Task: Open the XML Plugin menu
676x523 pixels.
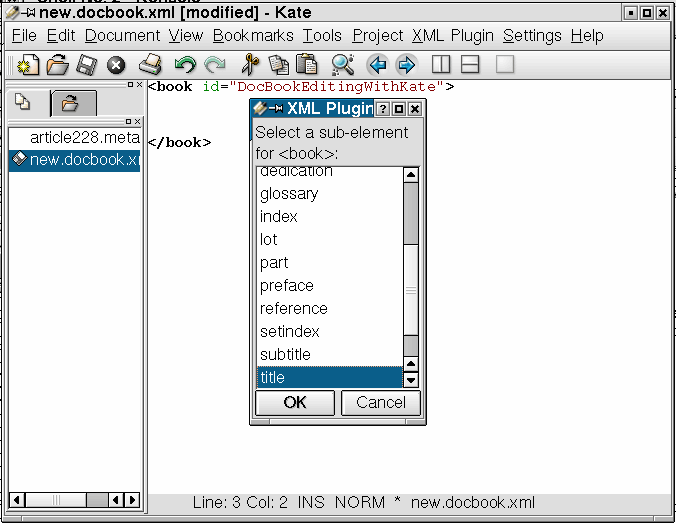Action: (453, 35)
